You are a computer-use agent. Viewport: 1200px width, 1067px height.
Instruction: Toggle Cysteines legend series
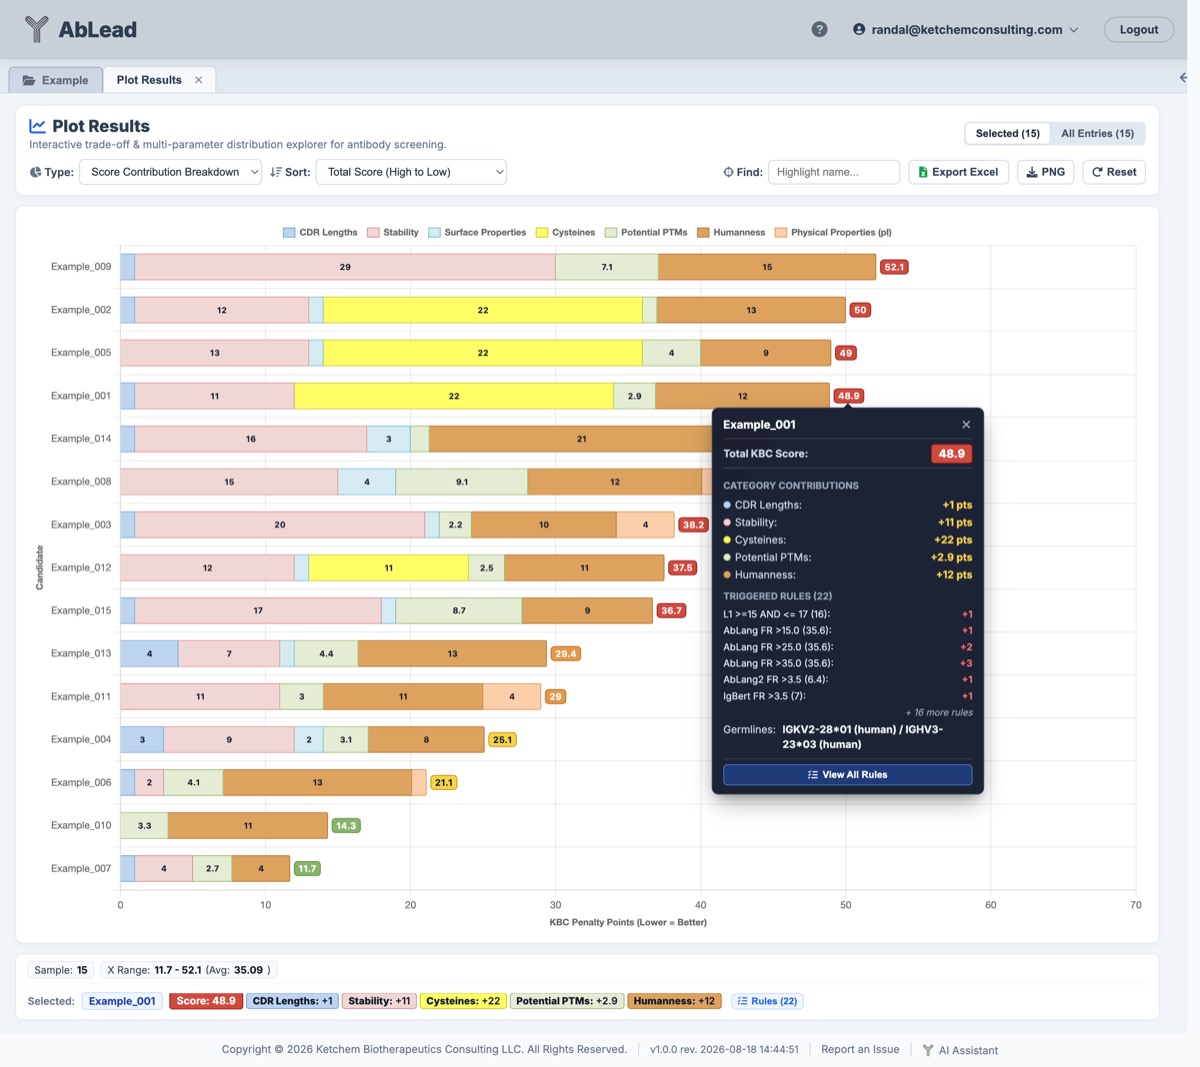coord(565,232)
